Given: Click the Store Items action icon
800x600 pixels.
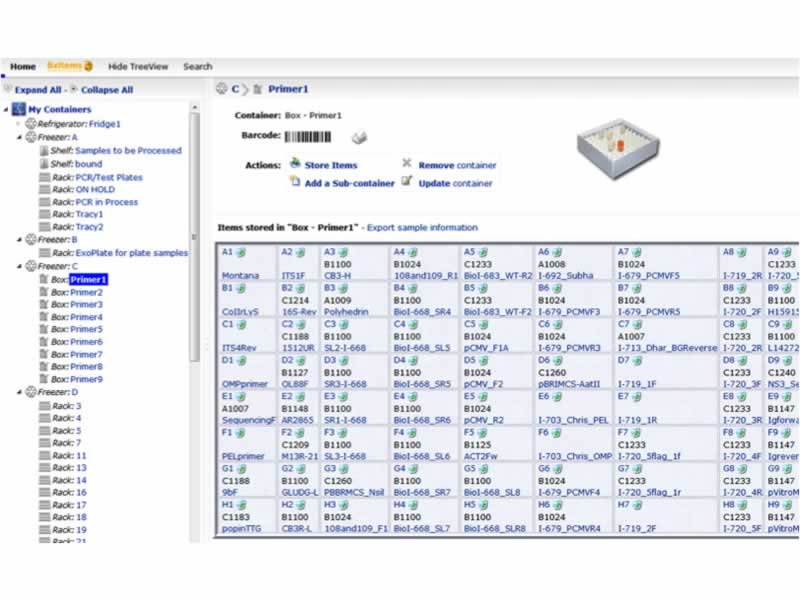Looking at the screenshot, I should click(x=295, y=164).
